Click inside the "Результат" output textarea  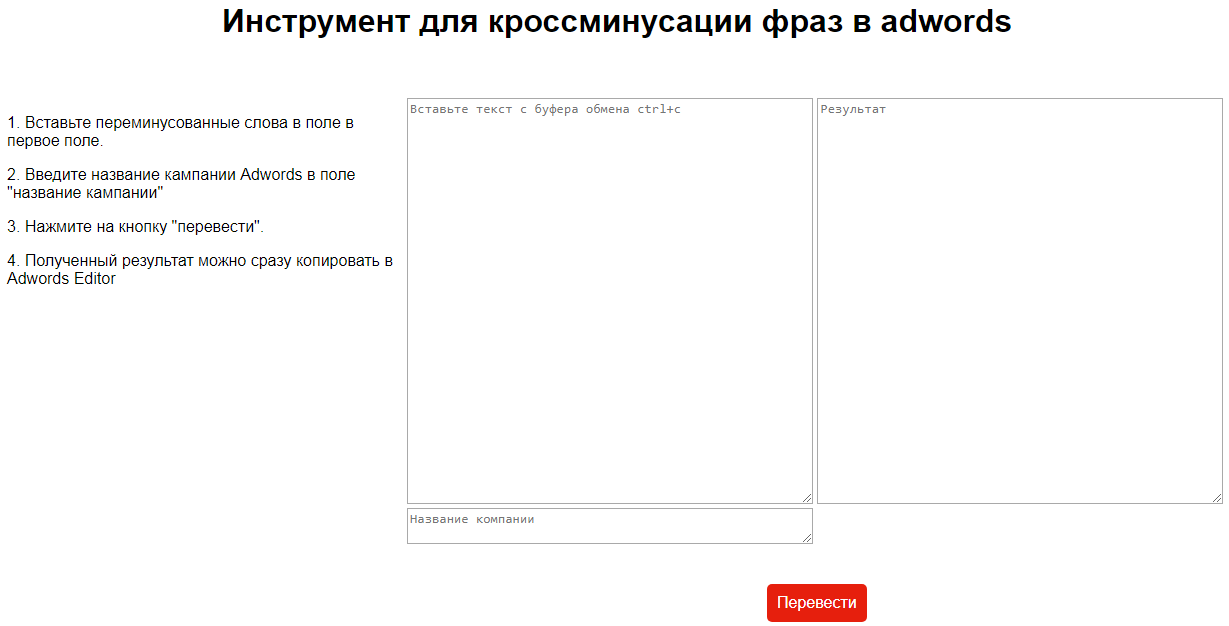[x=1020, y=300]
